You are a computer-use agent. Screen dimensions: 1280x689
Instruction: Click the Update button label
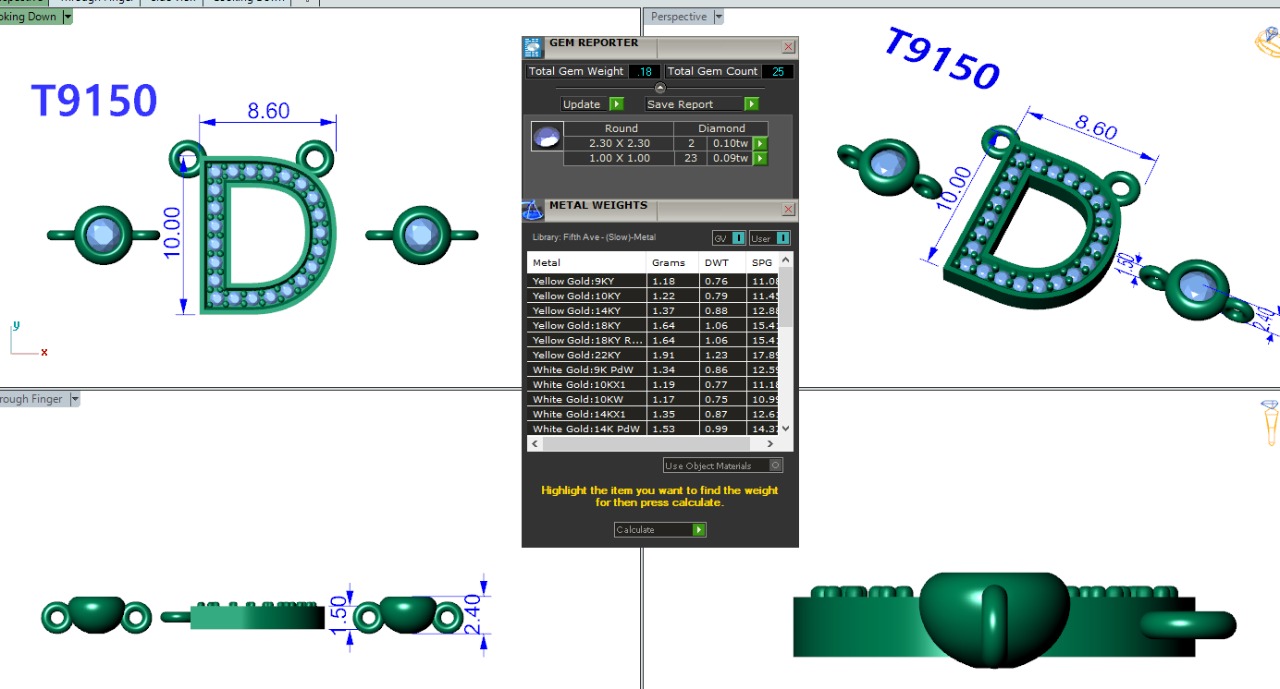tap(582, 104)
